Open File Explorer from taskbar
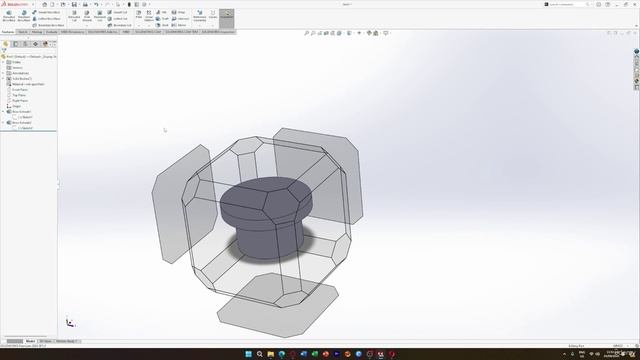Viewport: 640px width, 360px height. click(271, 354)
